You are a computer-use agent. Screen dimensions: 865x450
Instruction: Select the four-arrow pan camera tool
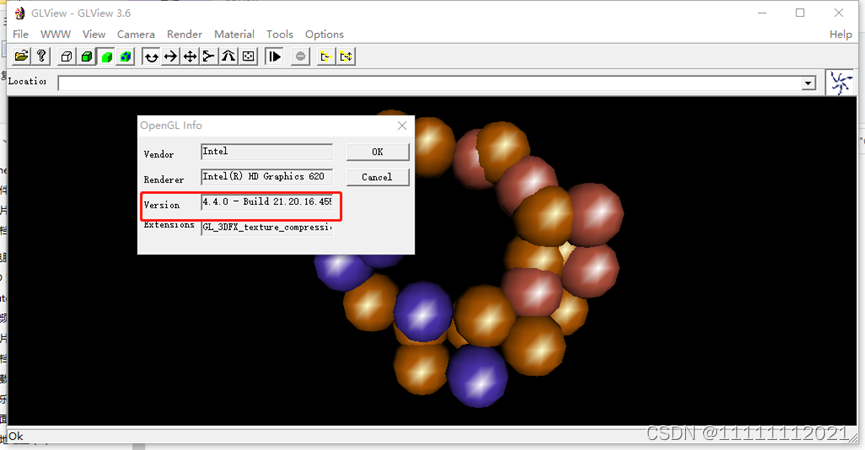pos(190,57)
